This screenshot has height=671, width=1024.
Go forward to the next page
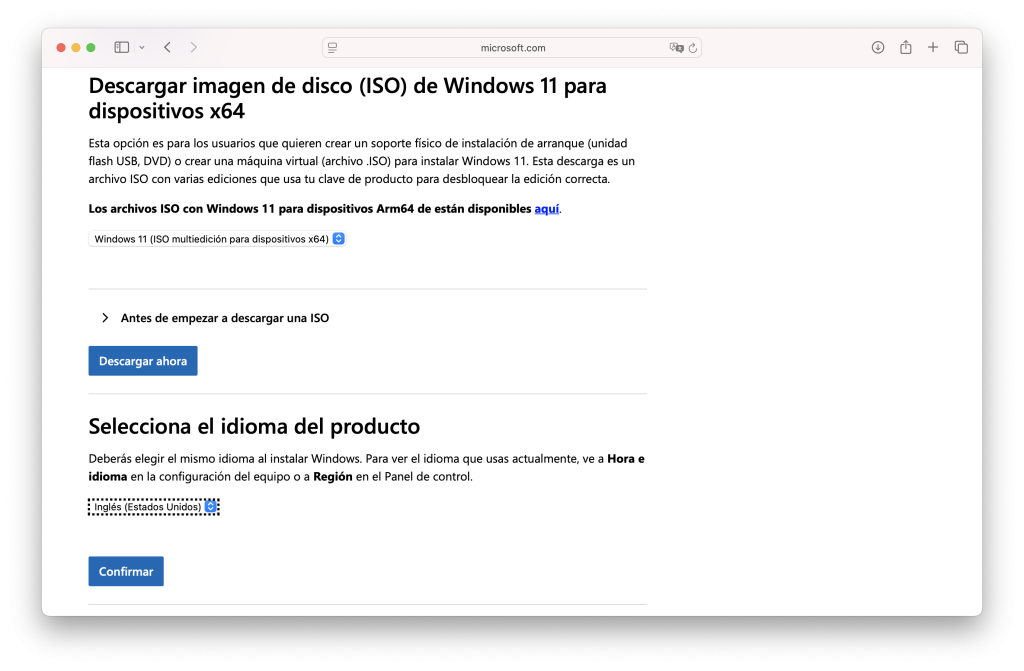click(193, 47)
